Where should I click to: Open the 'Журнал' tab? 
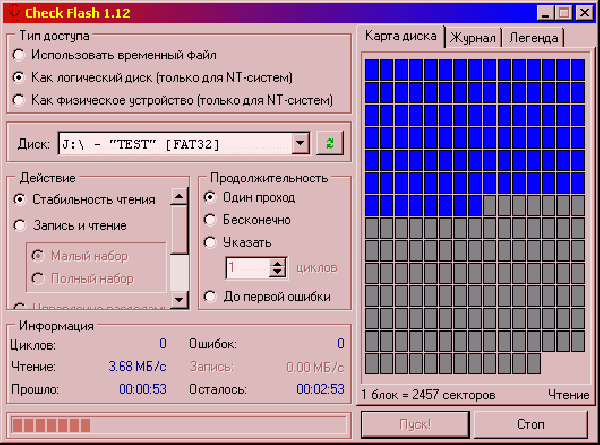pyautogui.click(x=473, y=38)
